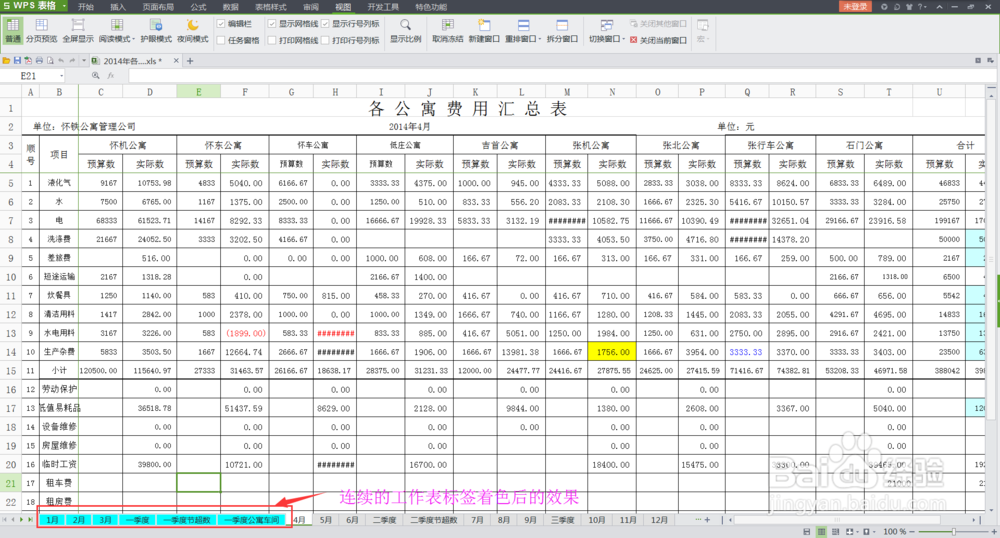Image resolution: width=1000 pixels, height=538 pixels.
Task: Open the 数据 (Data) ribbon tab
Action: (231, 6)
